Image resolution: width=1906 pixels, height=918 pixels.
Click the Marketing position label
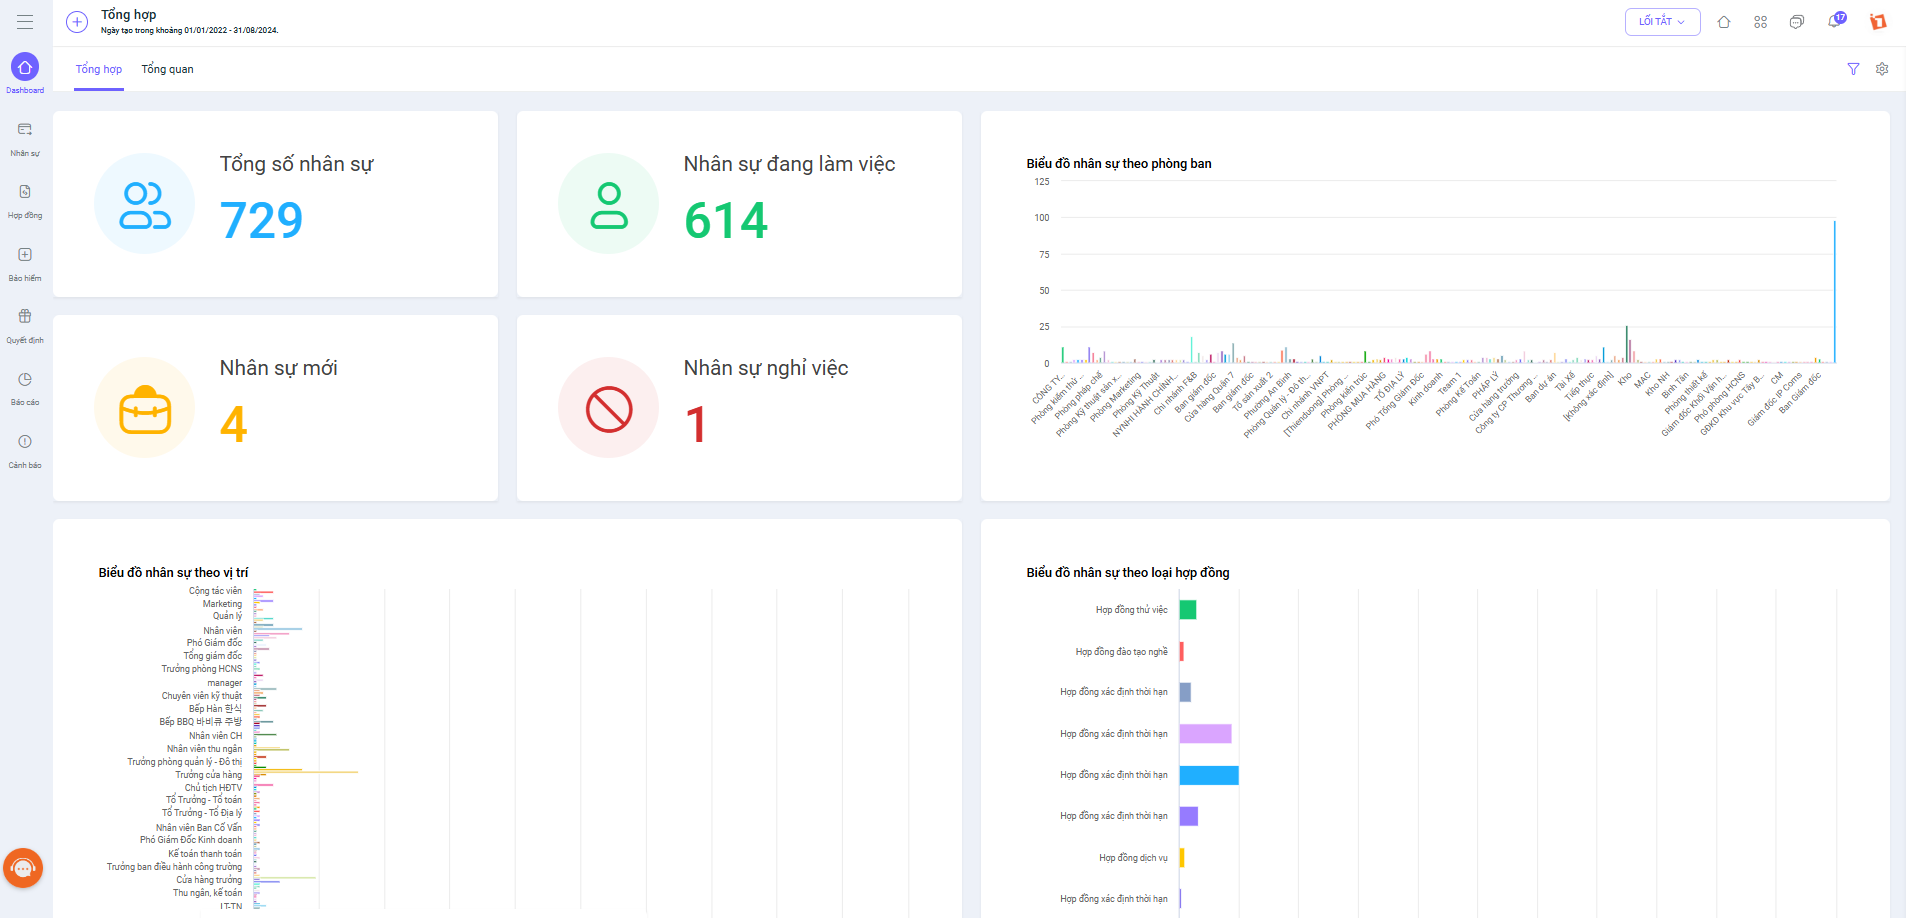pos(222,604)
